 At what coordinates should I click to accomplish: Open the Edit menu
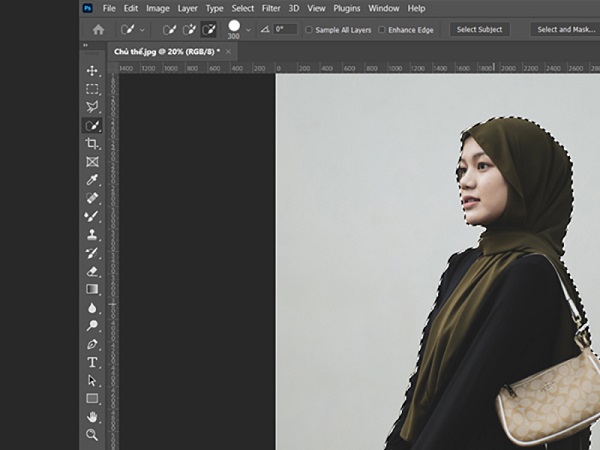tap(131, 8)
